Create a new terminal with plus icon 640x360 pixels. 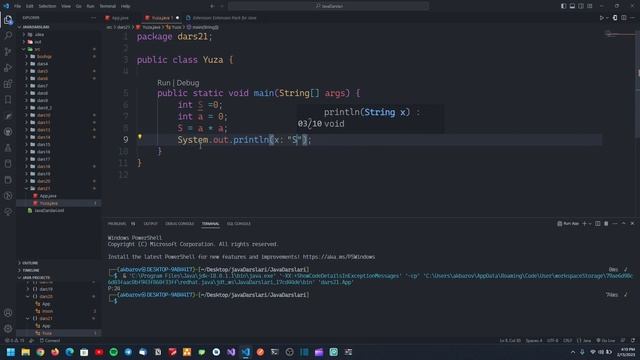pyautogui.click(x=584, y=224)
